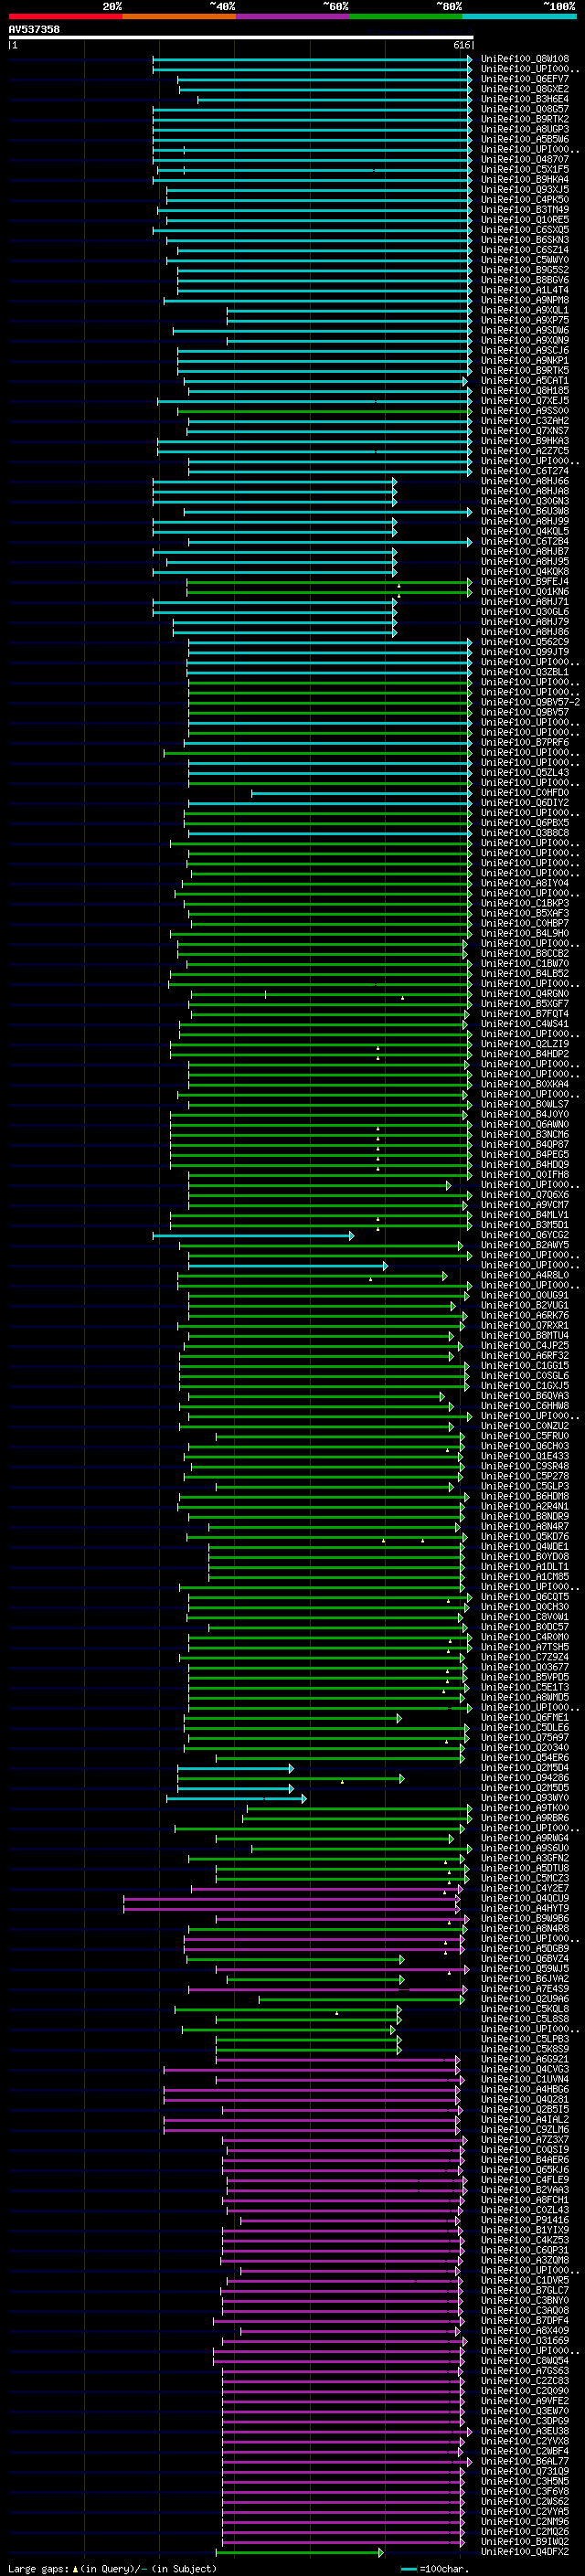Select hit label UniRef100_A1L4T4

pyautogui.click(x=524, y=290)
